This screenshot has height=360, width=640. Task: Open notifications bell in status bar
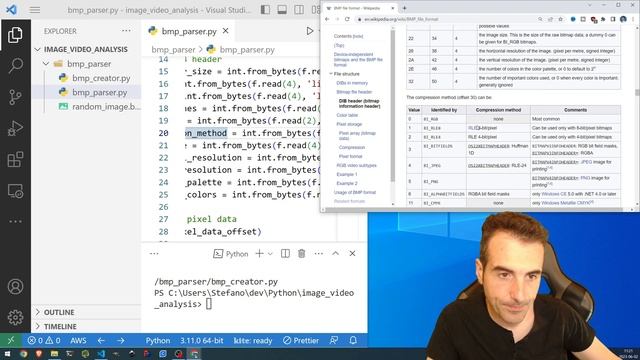[x=353, y=340]
